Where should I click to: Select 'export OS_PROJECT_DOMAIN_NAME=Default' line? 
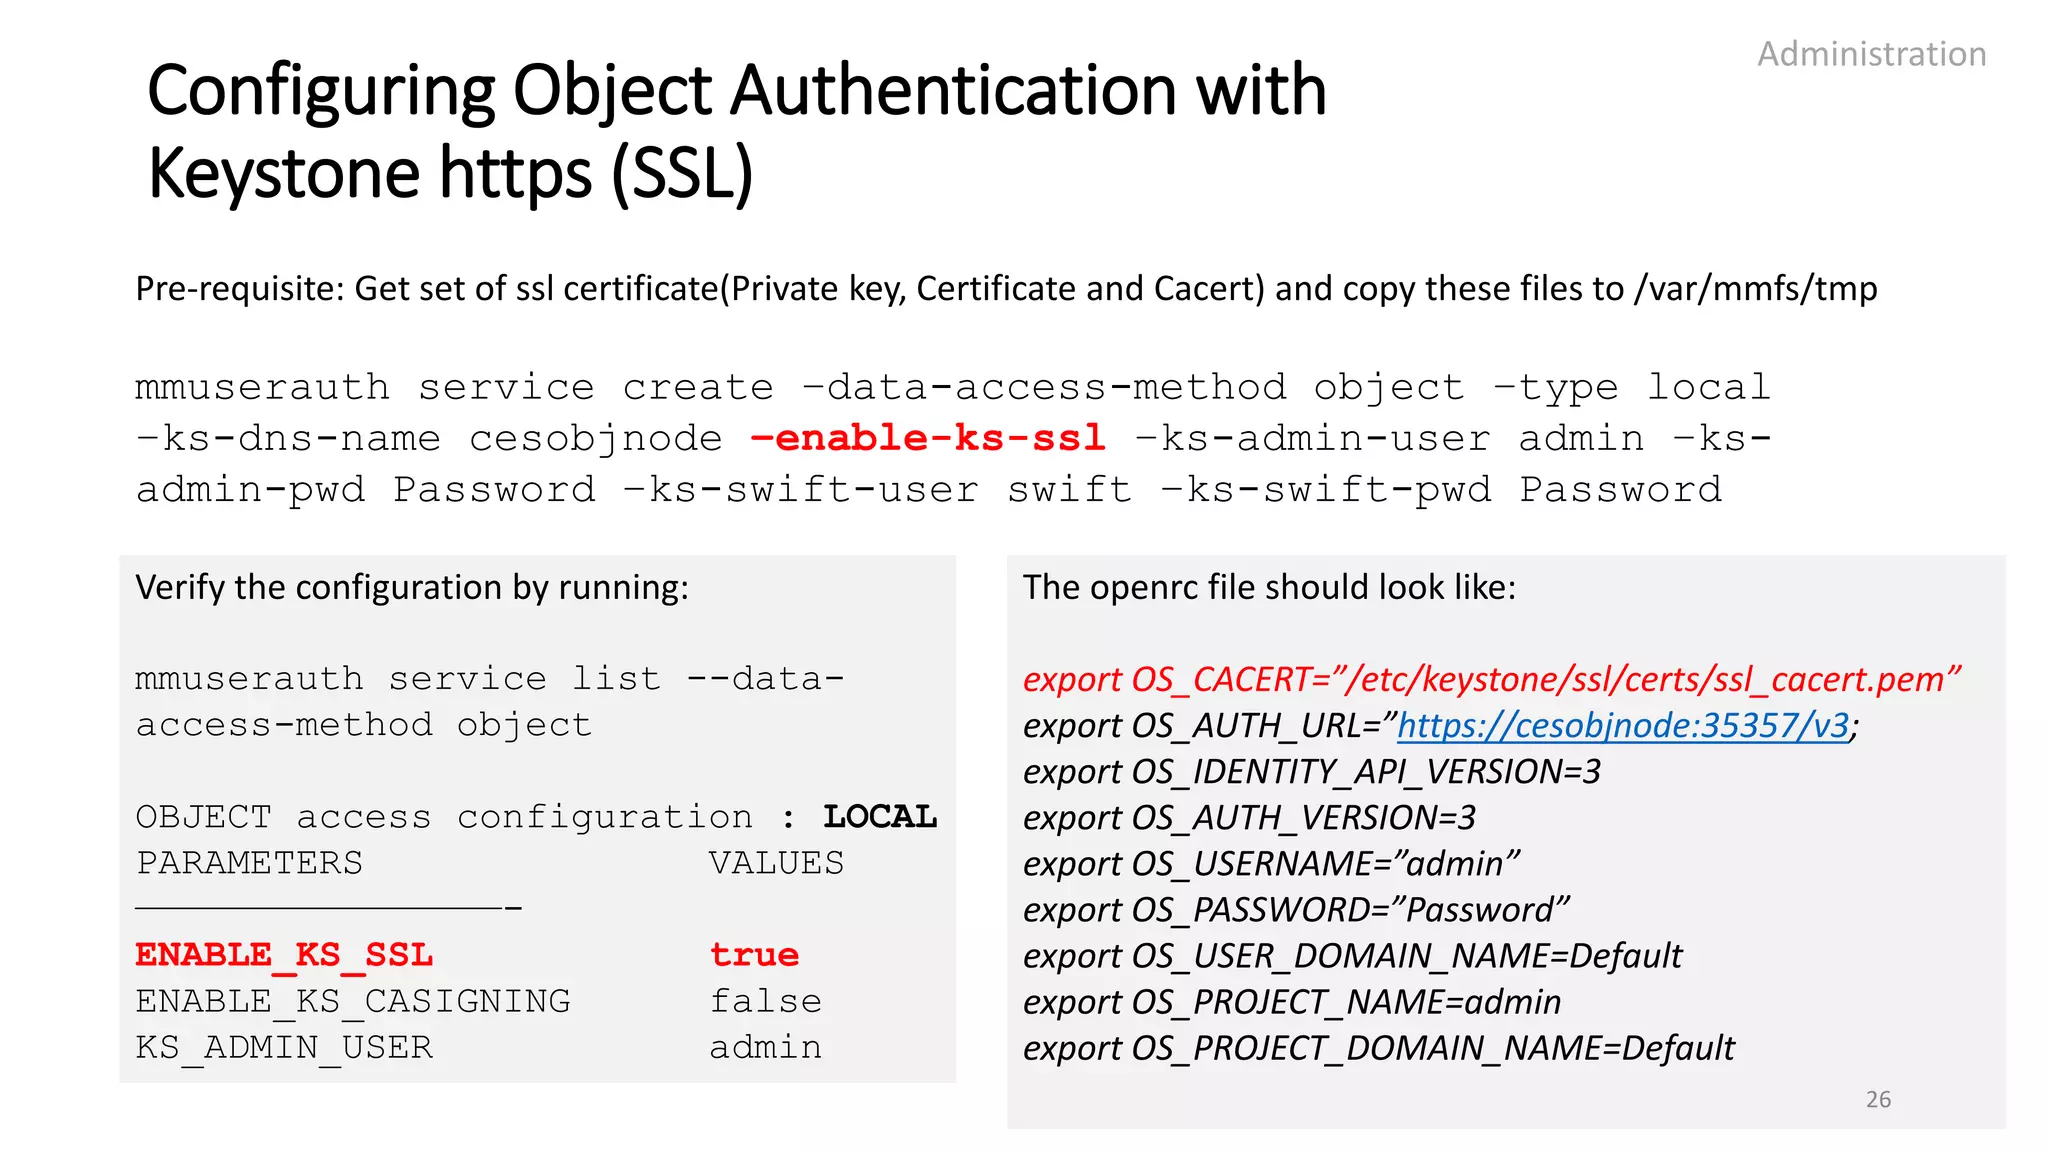pos(1378,1048)
